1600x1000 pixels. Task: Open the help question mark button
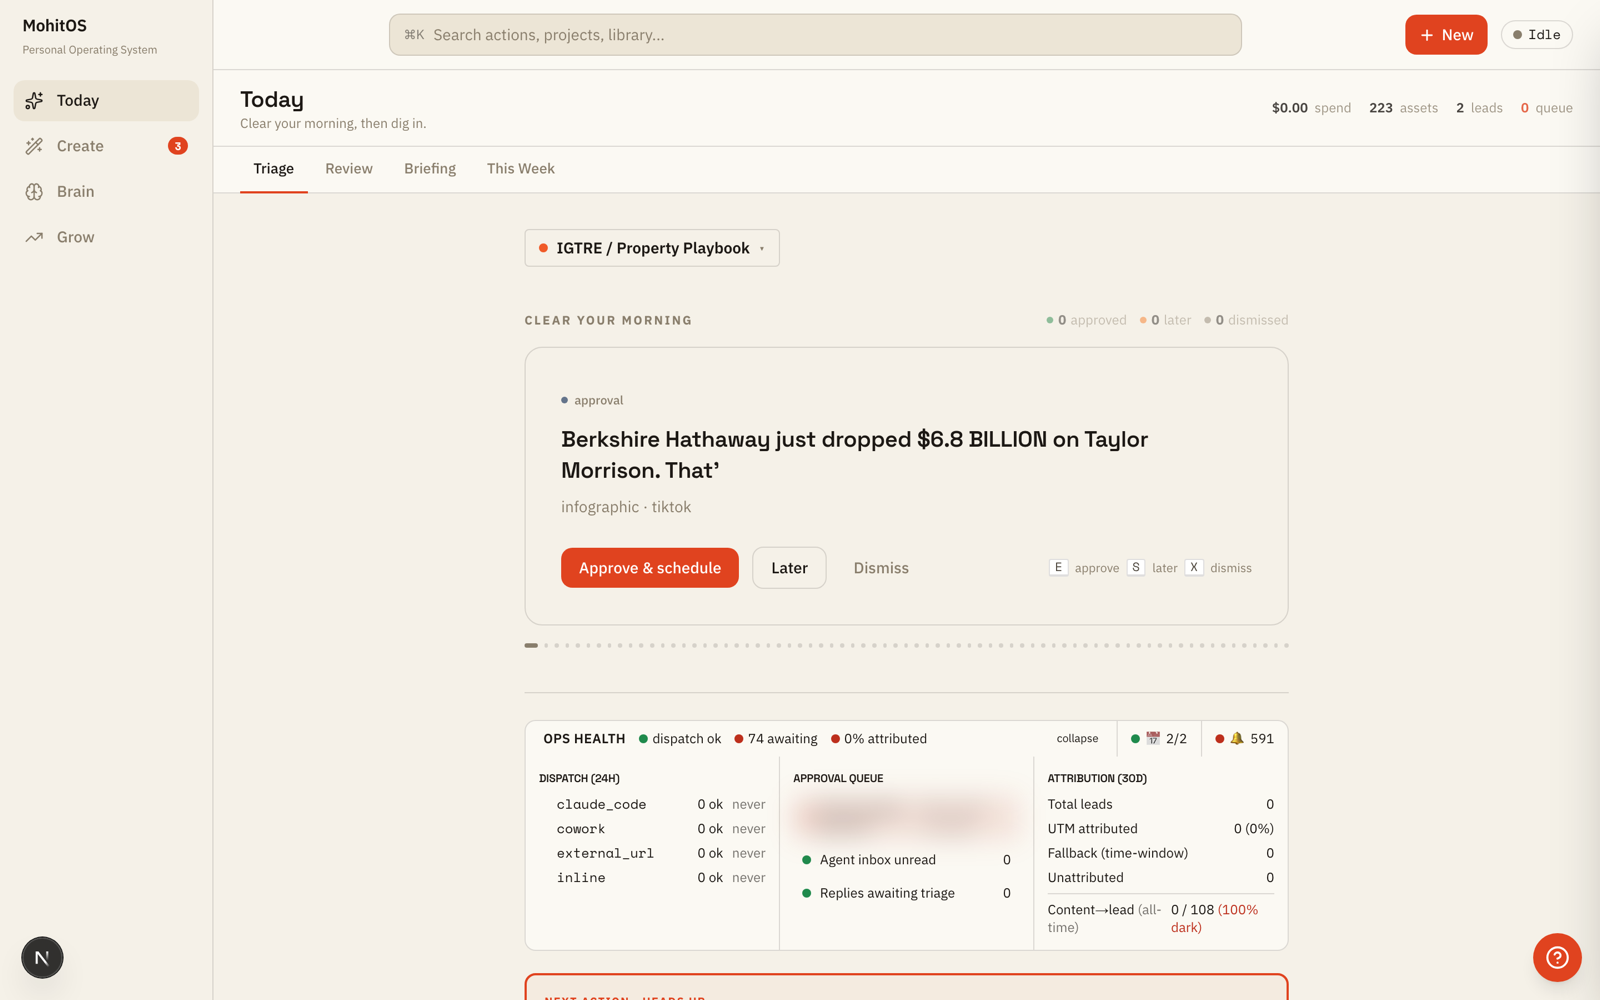tap(1557, 958)
